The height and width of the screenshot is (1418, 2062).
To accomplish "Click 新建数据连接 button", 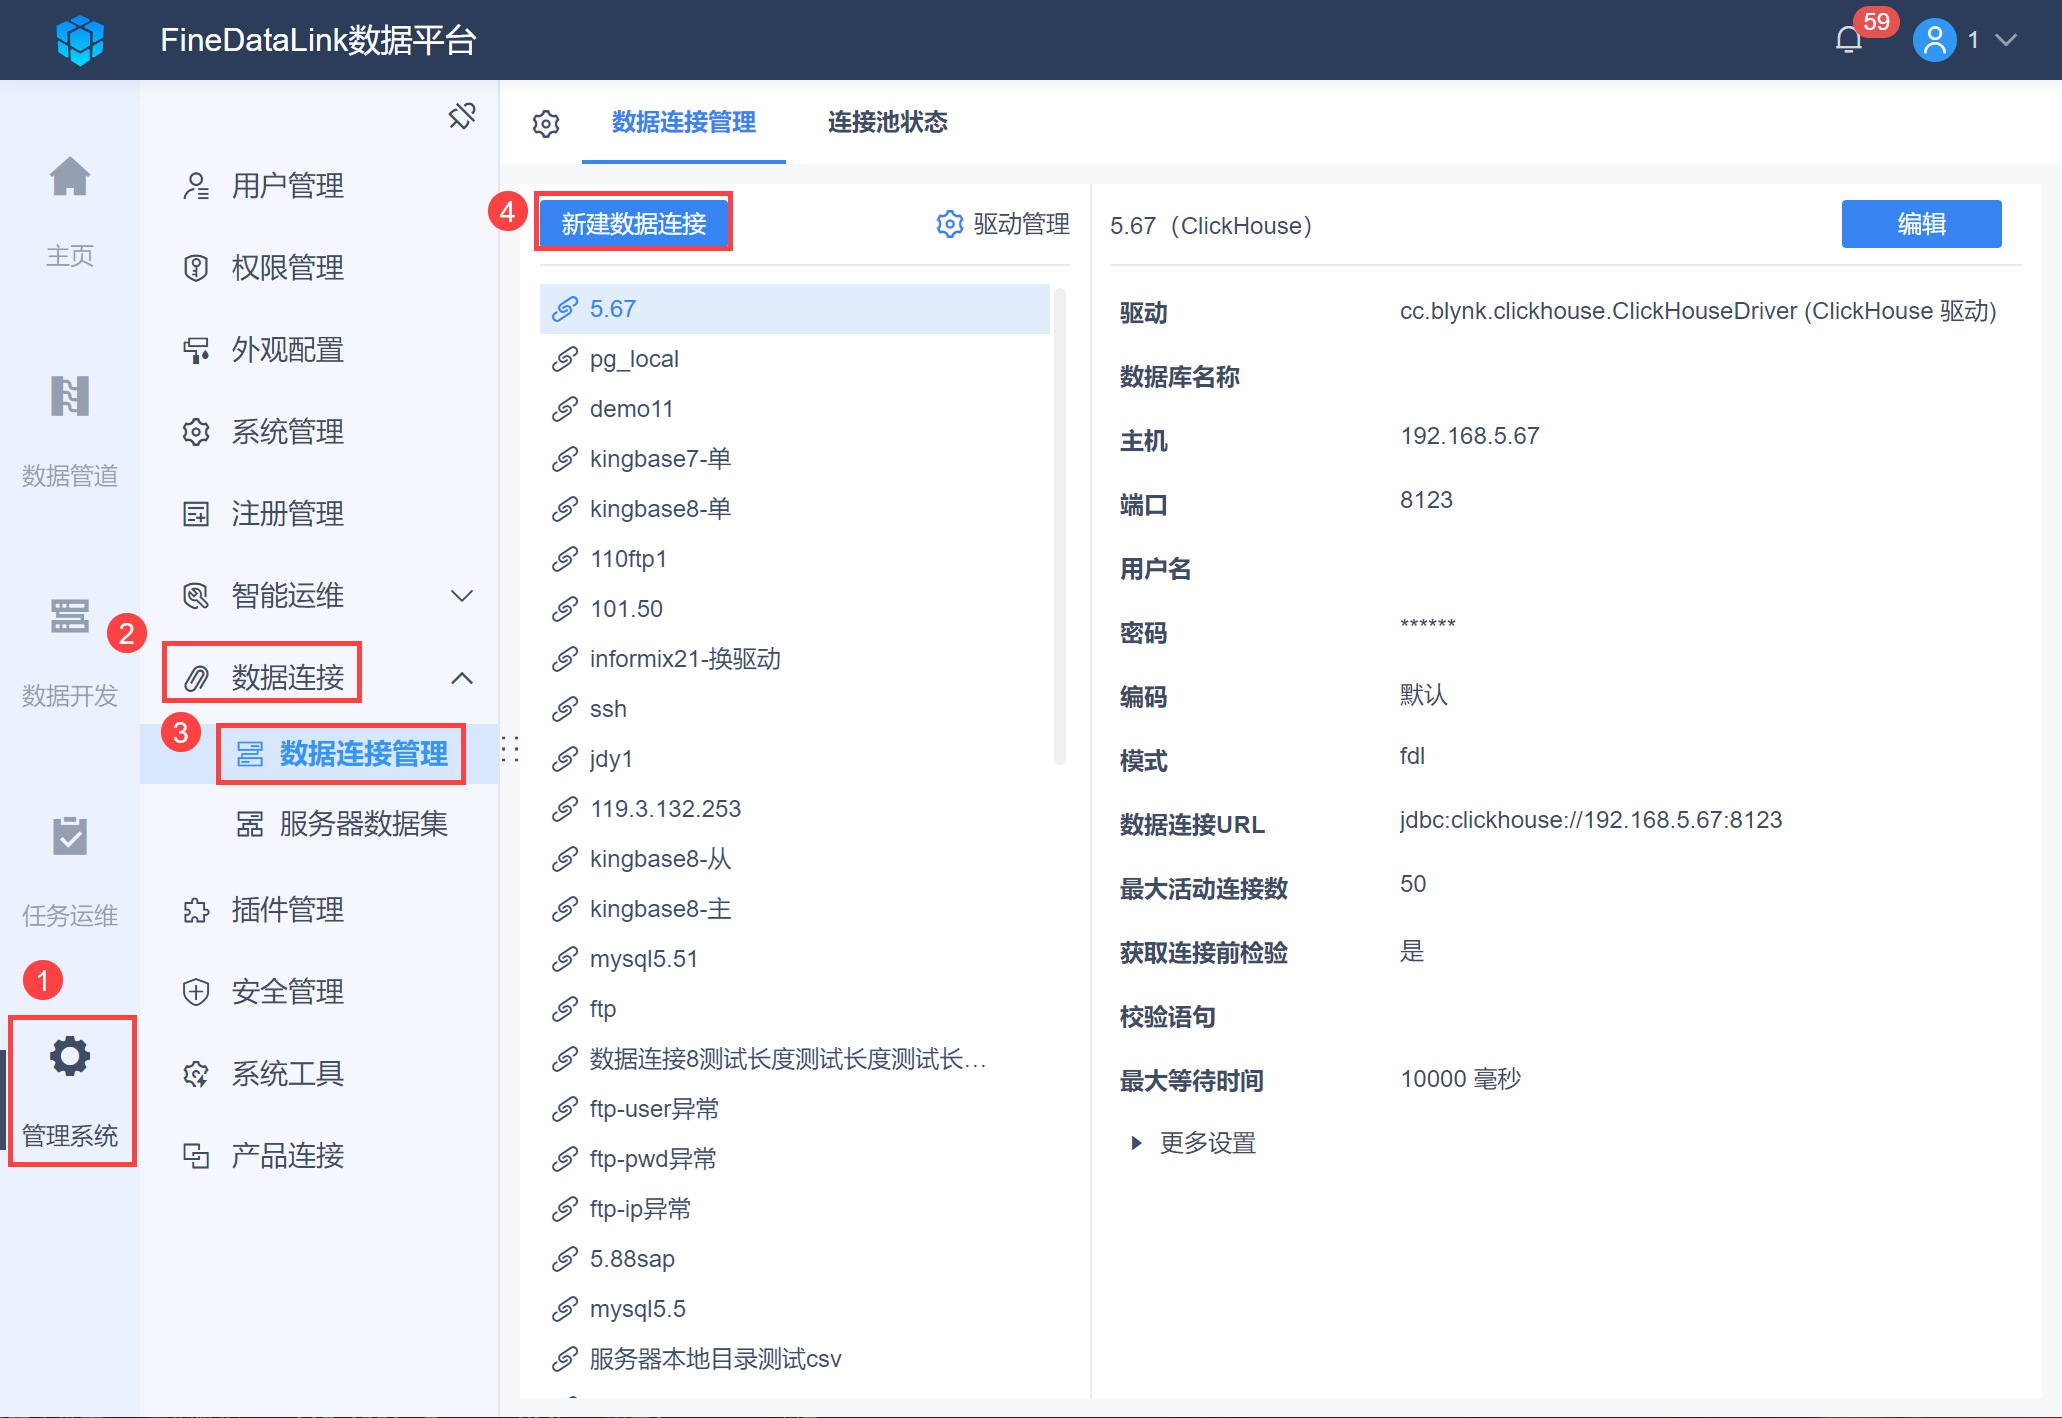I will [634, 223].
